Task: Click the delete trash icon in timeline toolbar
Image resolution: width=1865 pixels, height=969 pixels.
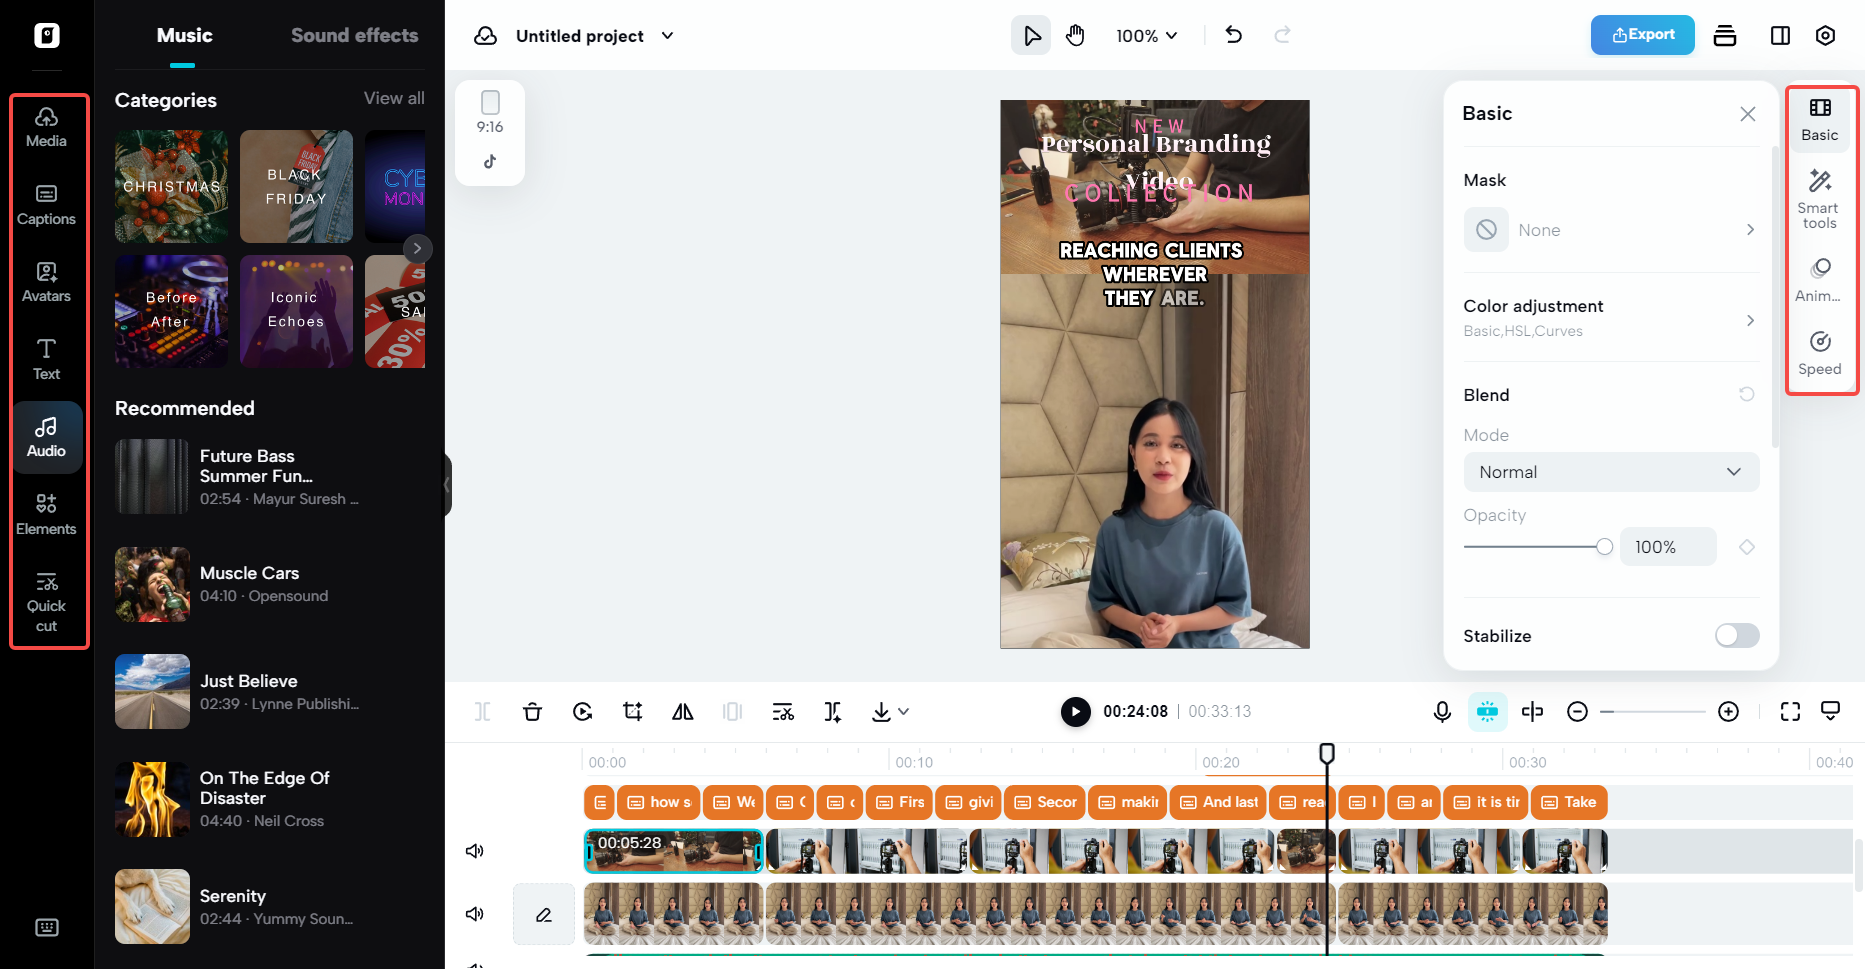Action: (532, 711)
